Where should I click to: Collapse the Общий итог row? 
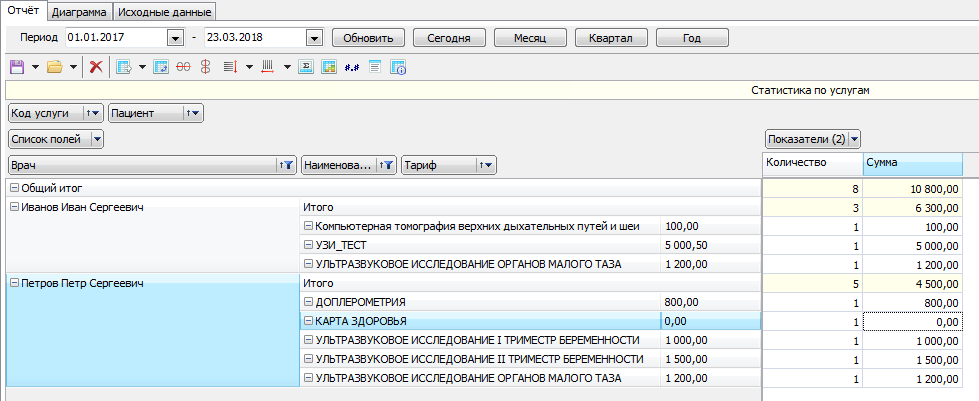(x=13, y=188)
